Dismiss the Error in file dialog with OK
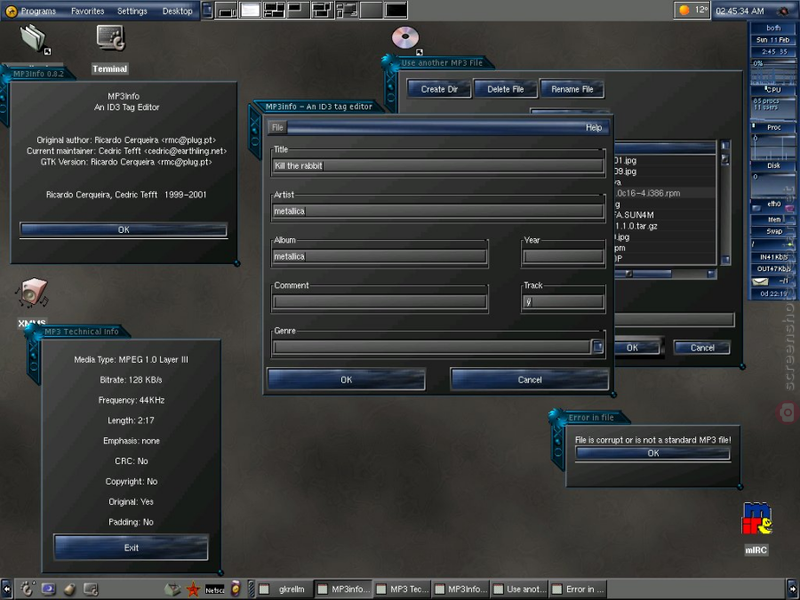This screenshot has height=600, width=800. pos(653,453)
